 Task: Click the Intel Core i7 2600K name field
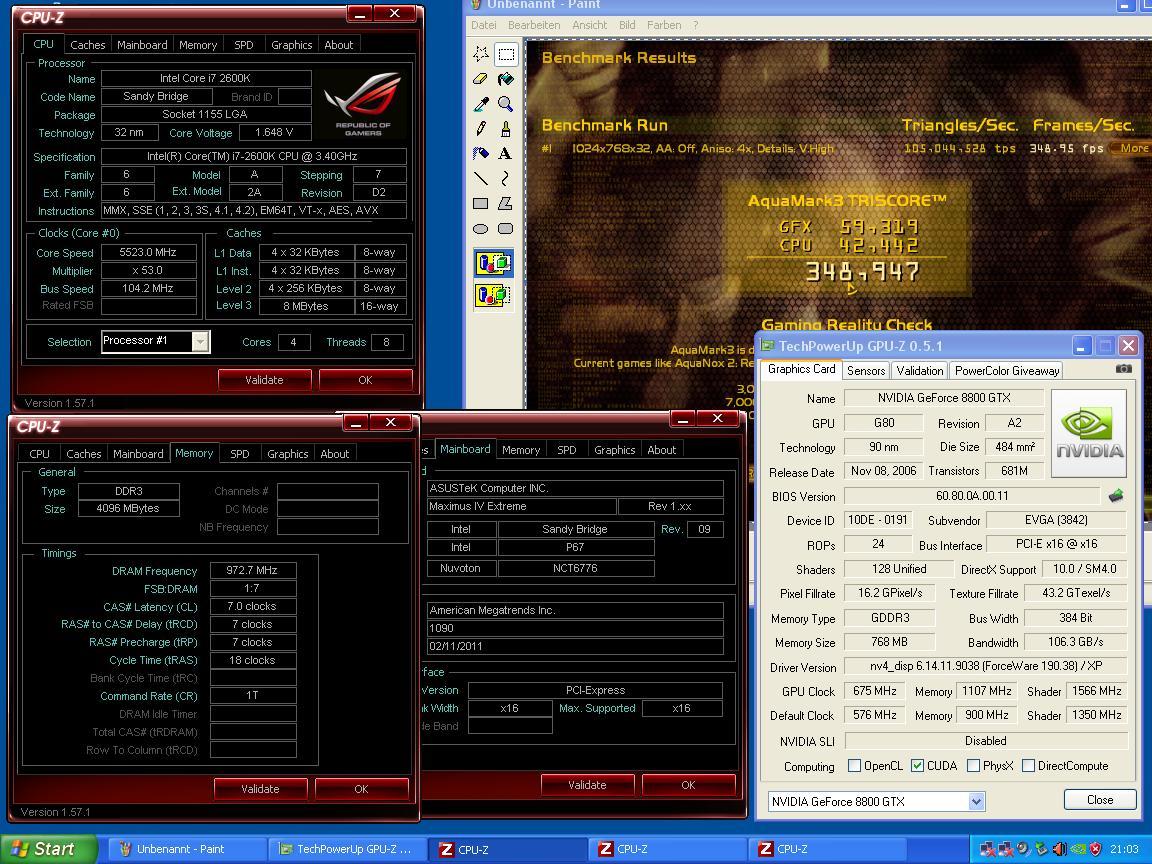206,78
